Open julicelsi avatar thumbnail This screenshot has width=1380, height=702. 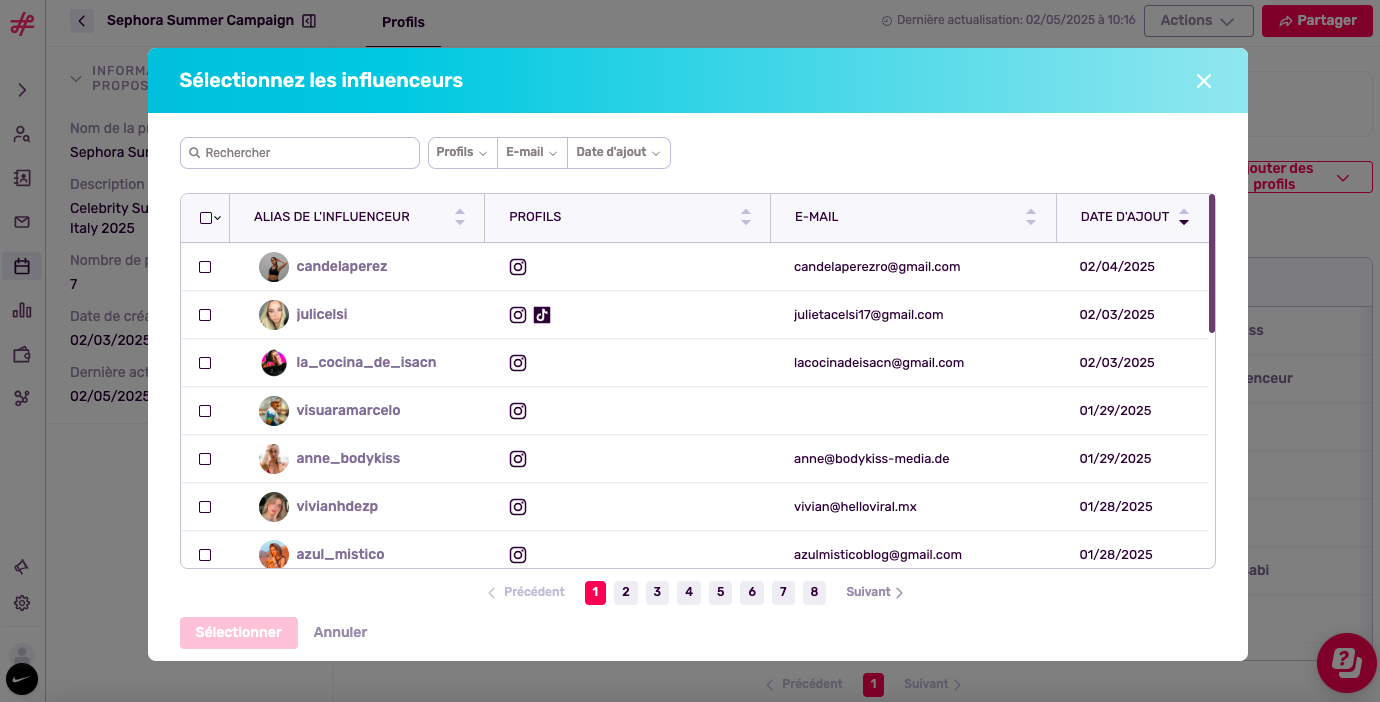click(x=274, y=315)
